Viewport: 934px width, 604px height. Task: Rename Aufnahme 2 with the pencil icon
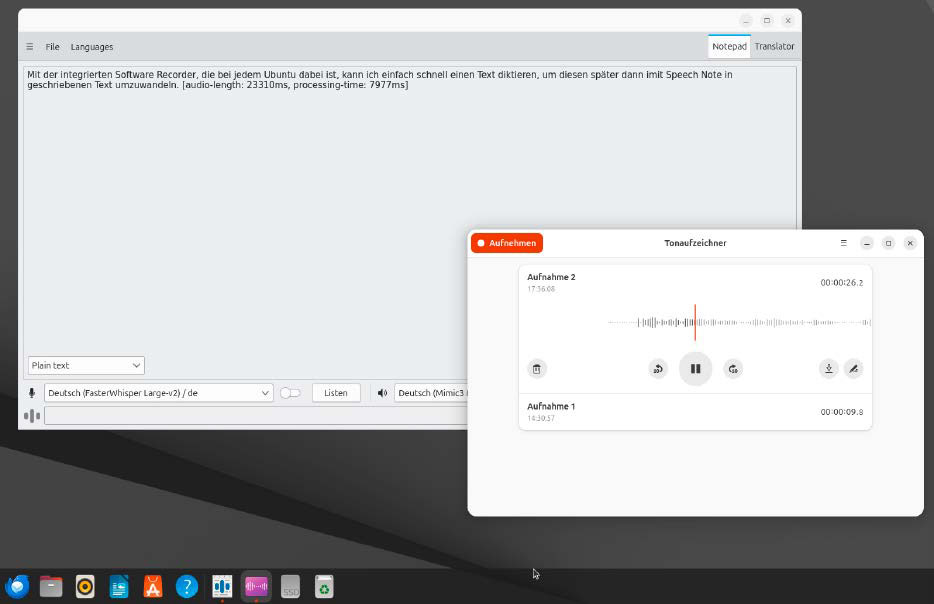coord(854,369)
